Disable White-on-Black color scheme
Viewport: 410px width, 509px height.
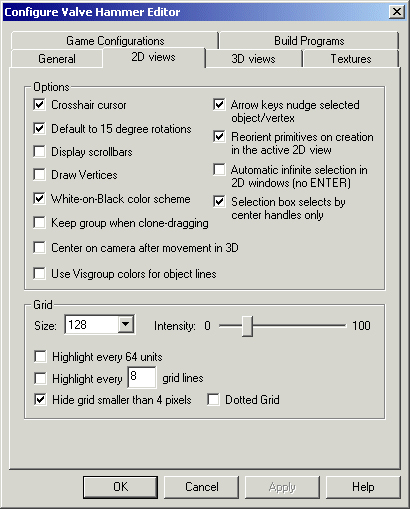click(39, 198)
